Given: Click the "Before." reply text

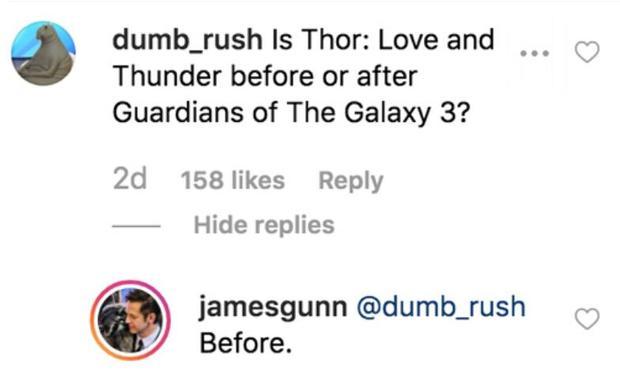Looking at the screenshot, I should 246,343.
